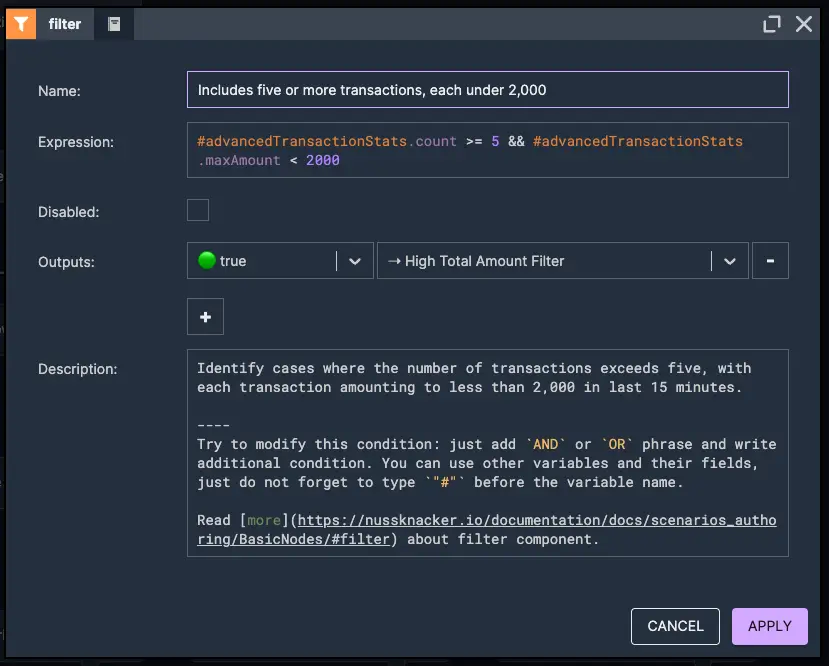Open the nussknacker.io documentation link
Image resolution: width=829 pixels, height=666 pixels.
point(486,530)
